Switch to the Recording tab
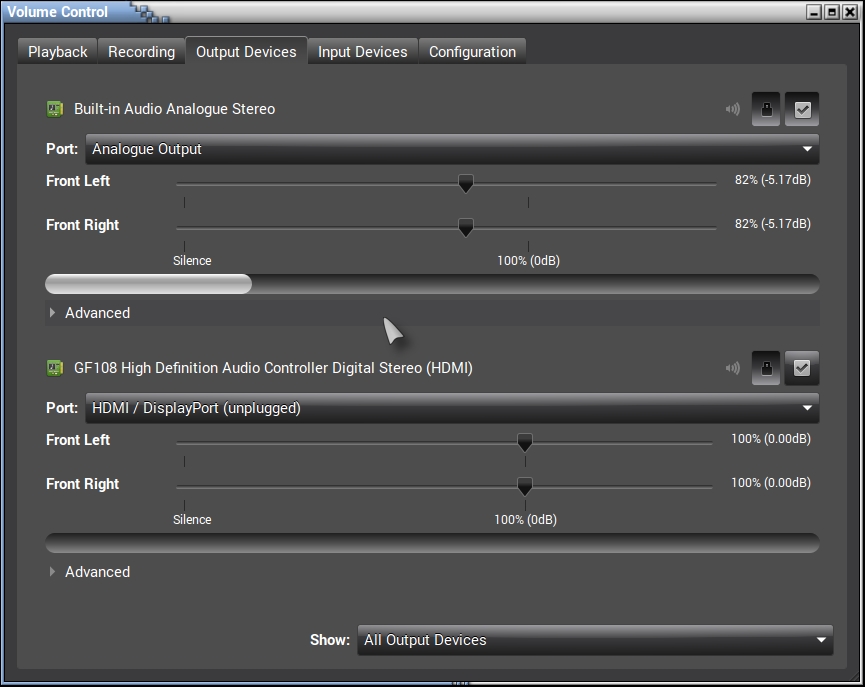865x687 pixels. click(141, 52)
